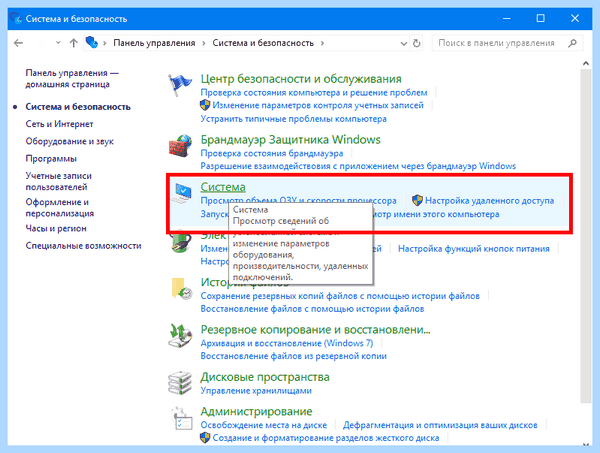Screen dimensions: 600x453
Task: Go to the Сеть и Интернет category
Action: 59,124
